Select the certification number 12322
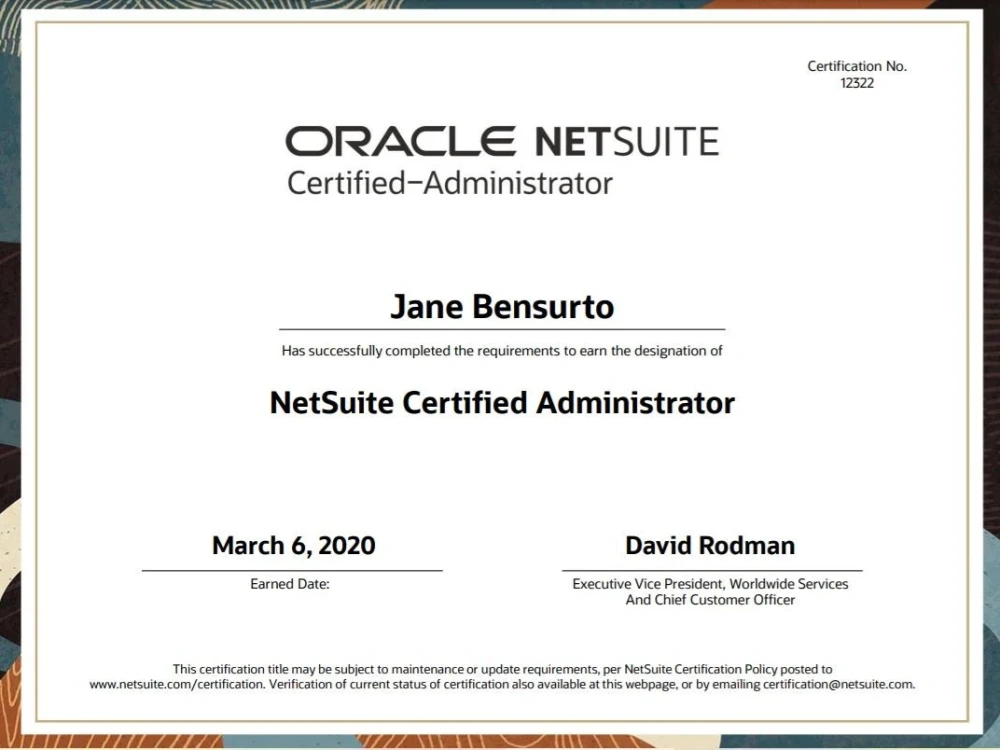This screenshot has width=1000, height=750. tap(857, 83)
